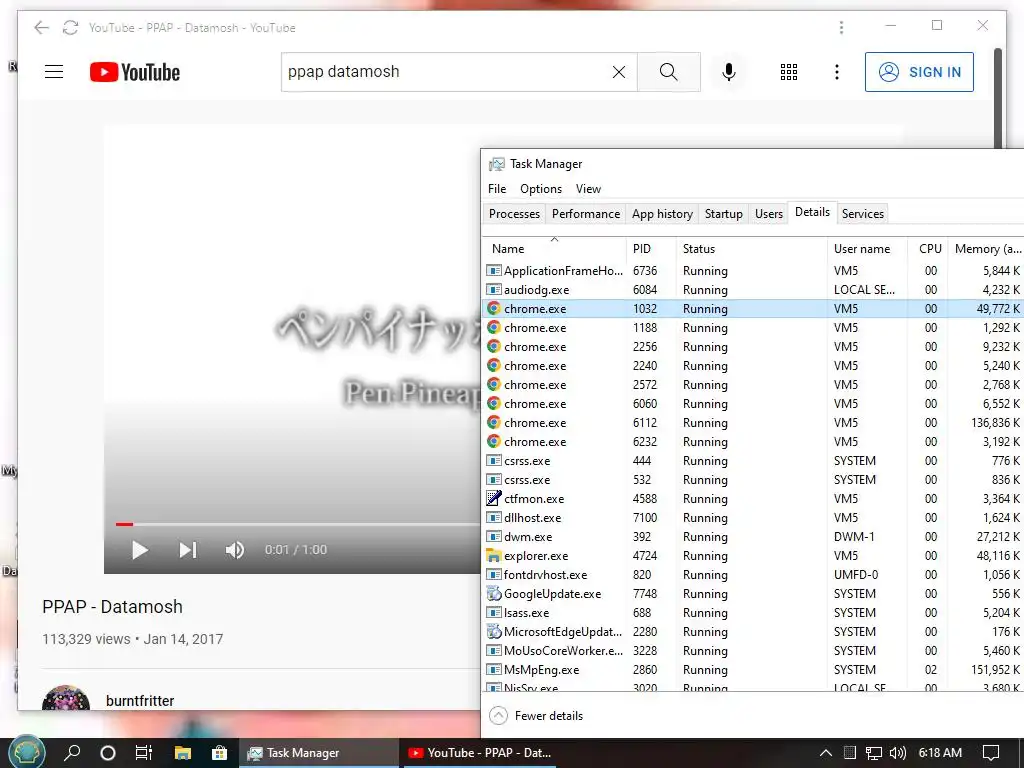The height and width of the screenshot is (768, 1024).
Task: Open the Windows Start button
Action: pyautogui.click(x=26, y=752)
